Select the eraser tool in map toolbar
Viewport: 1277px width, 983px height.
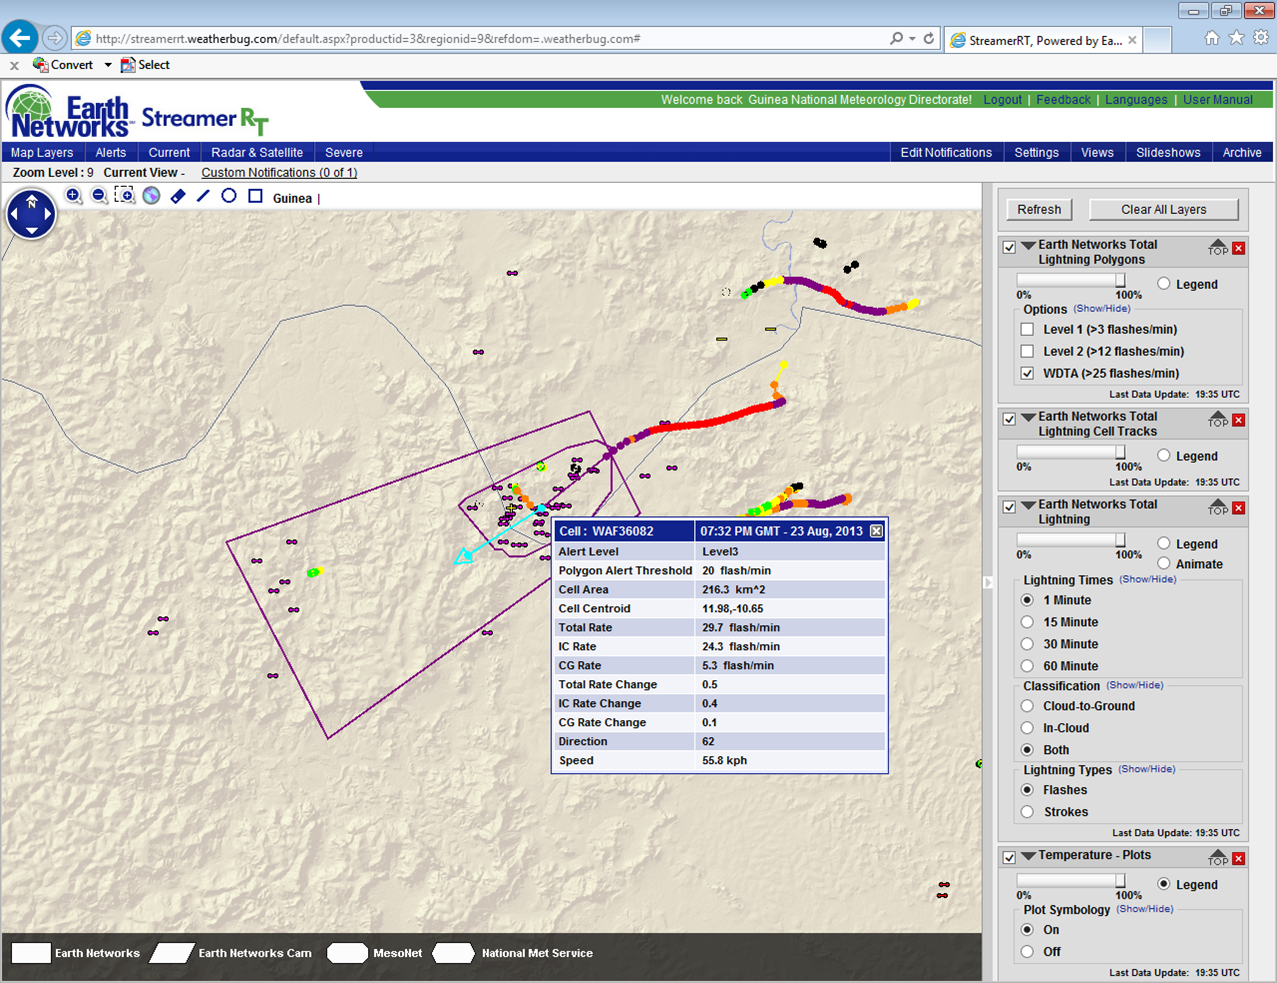click(x=178, y=196)
